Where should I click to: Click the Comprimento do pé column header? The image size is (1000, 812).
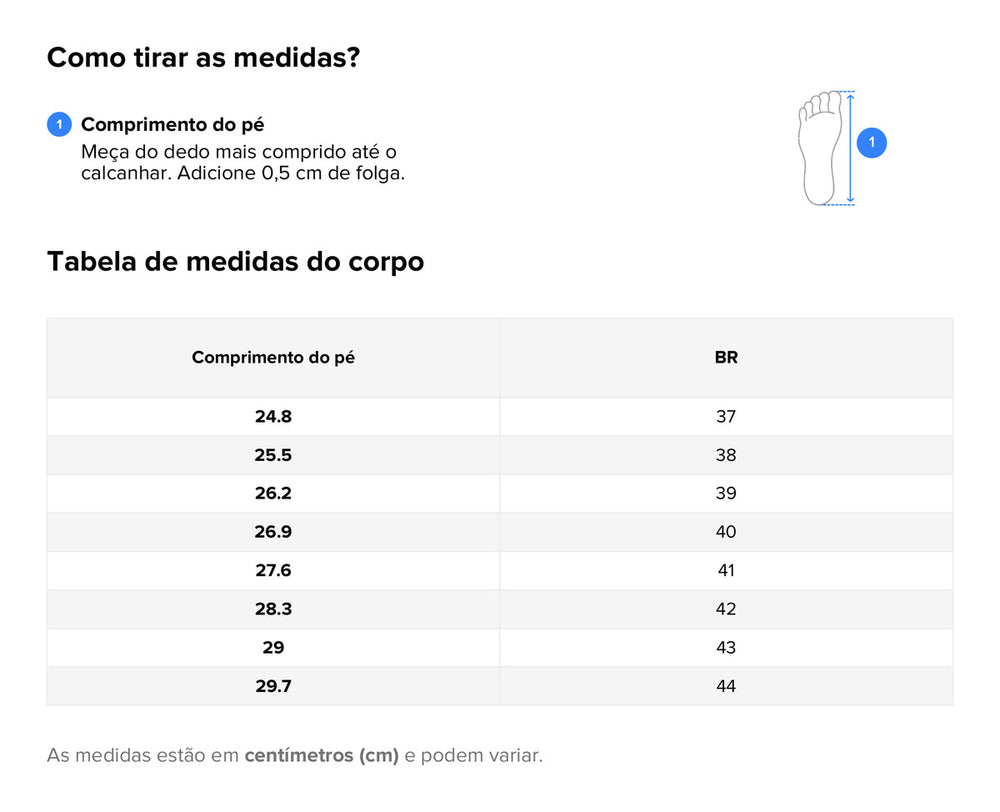273,357
